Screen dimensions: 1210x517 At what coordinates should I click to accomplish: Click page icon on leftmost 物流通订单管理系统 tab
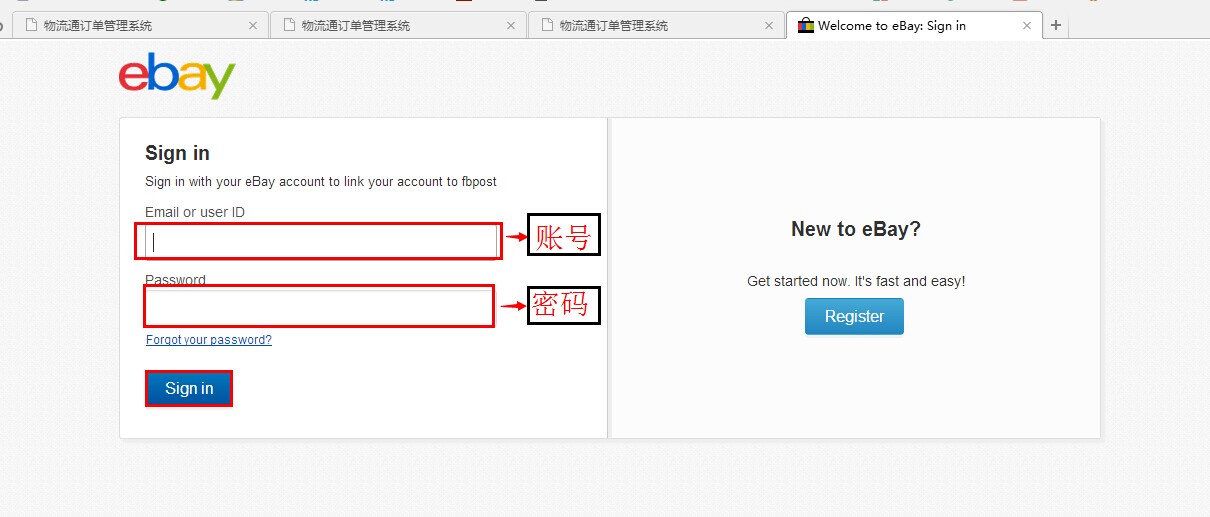tap(33, 26)
